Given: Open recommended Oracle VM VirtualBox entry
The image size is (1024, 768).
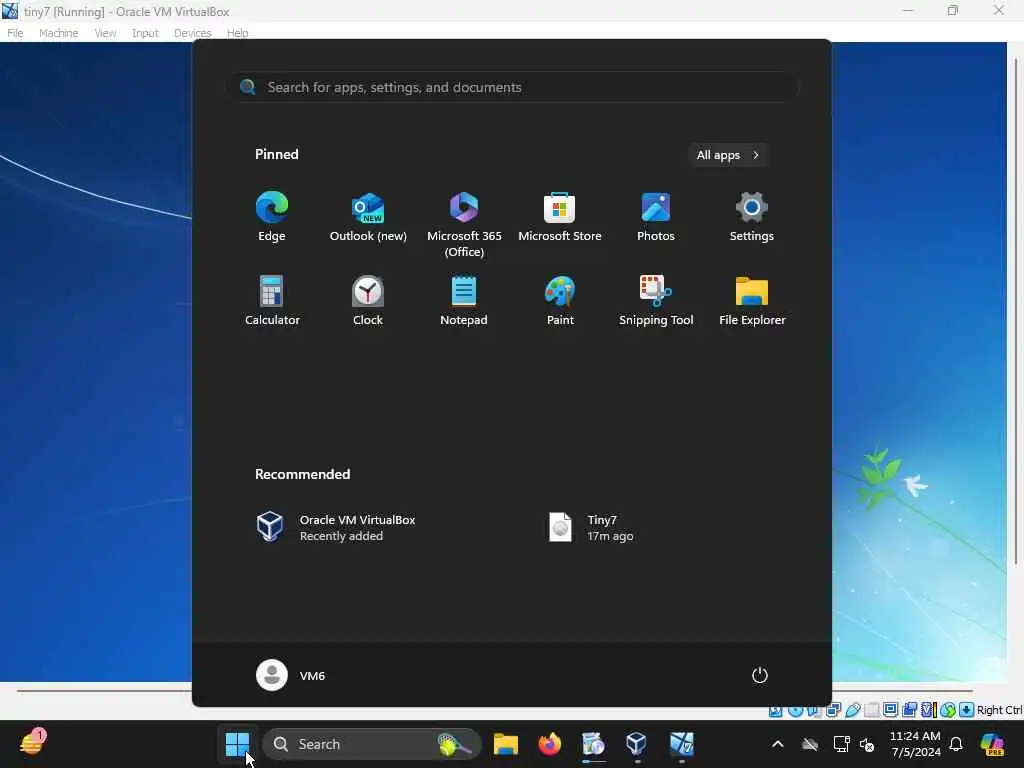Looking at the screenshot, I should 336,528.
